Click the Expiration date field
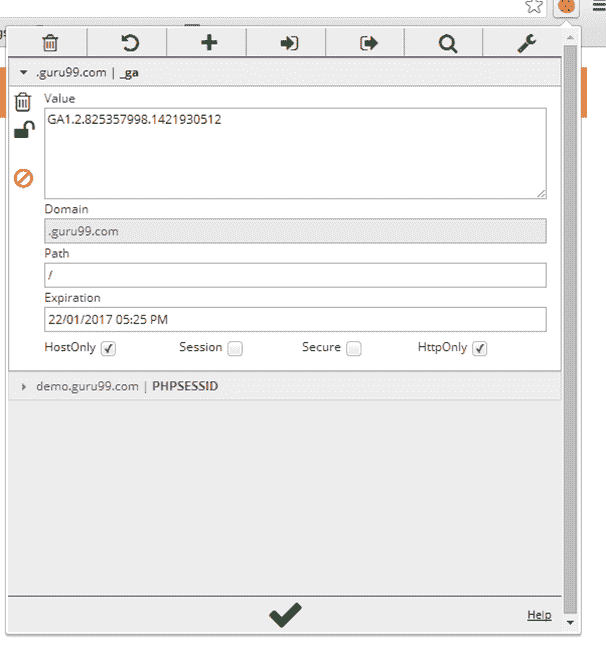606x658 pixels. 295,319
